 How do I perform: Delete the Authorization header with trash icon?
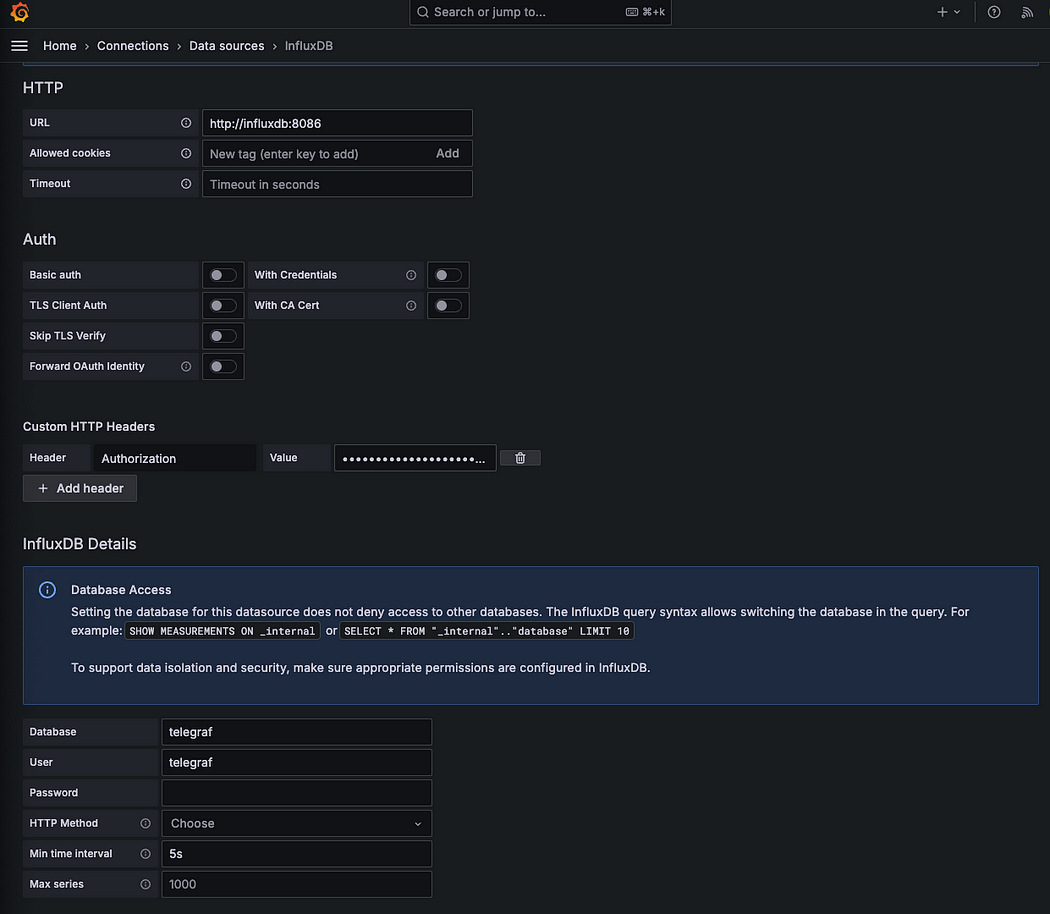click(520, 458)
